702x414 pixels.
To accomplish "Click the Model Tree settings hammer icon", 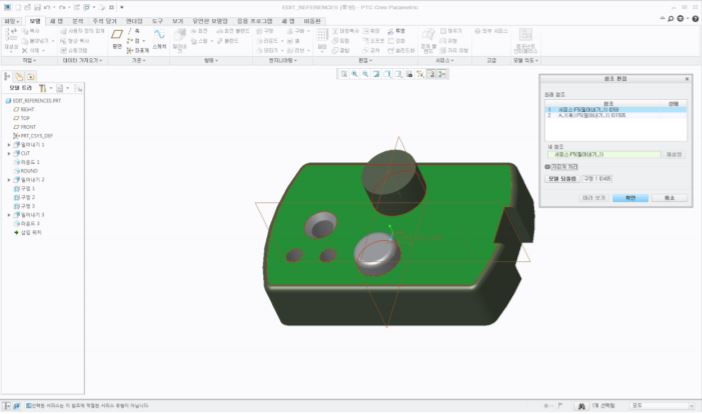I will pos(42,88).
